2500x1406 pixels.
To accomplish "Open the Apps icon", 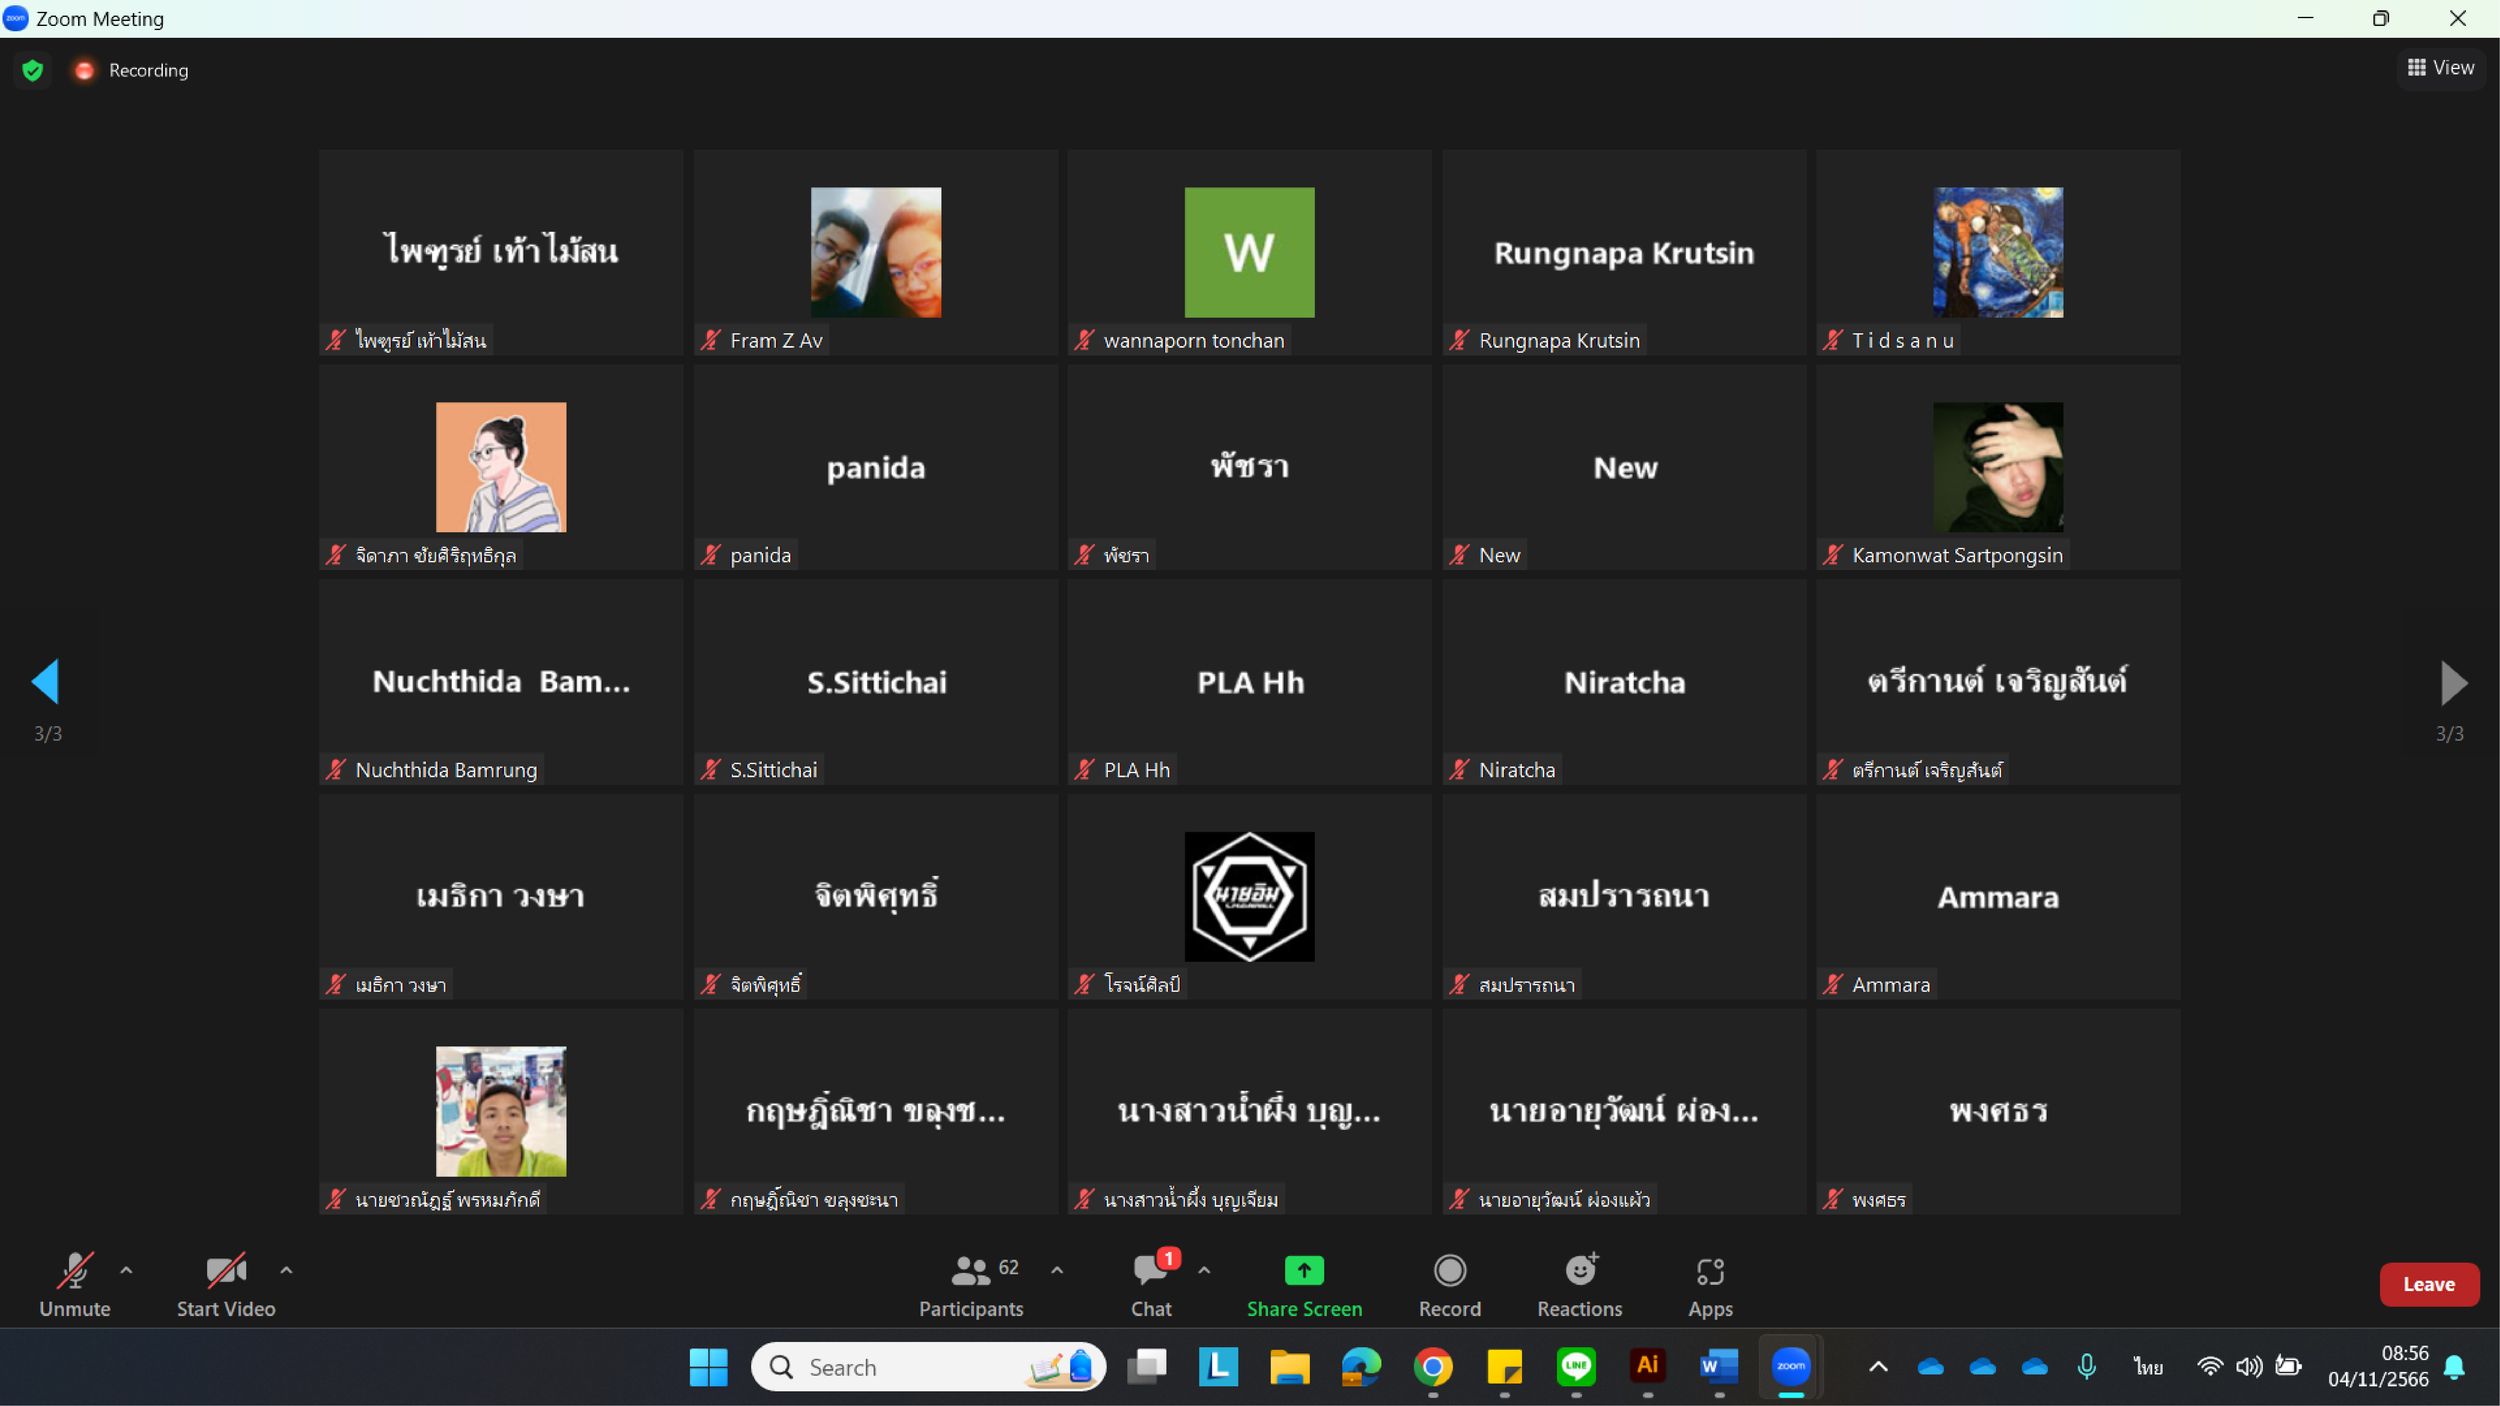I will 1710,1271.
